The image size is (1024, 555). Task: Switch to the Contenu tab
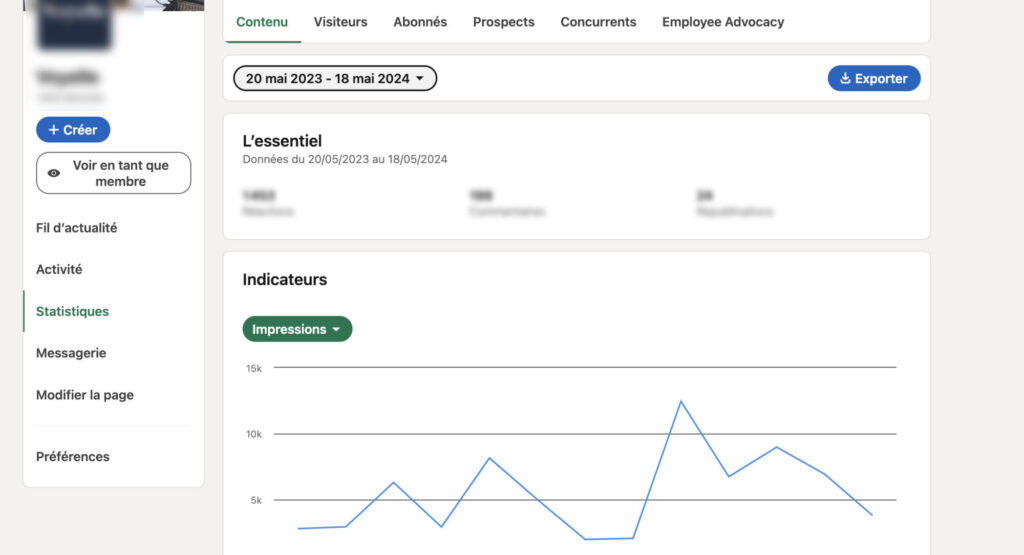262,22
